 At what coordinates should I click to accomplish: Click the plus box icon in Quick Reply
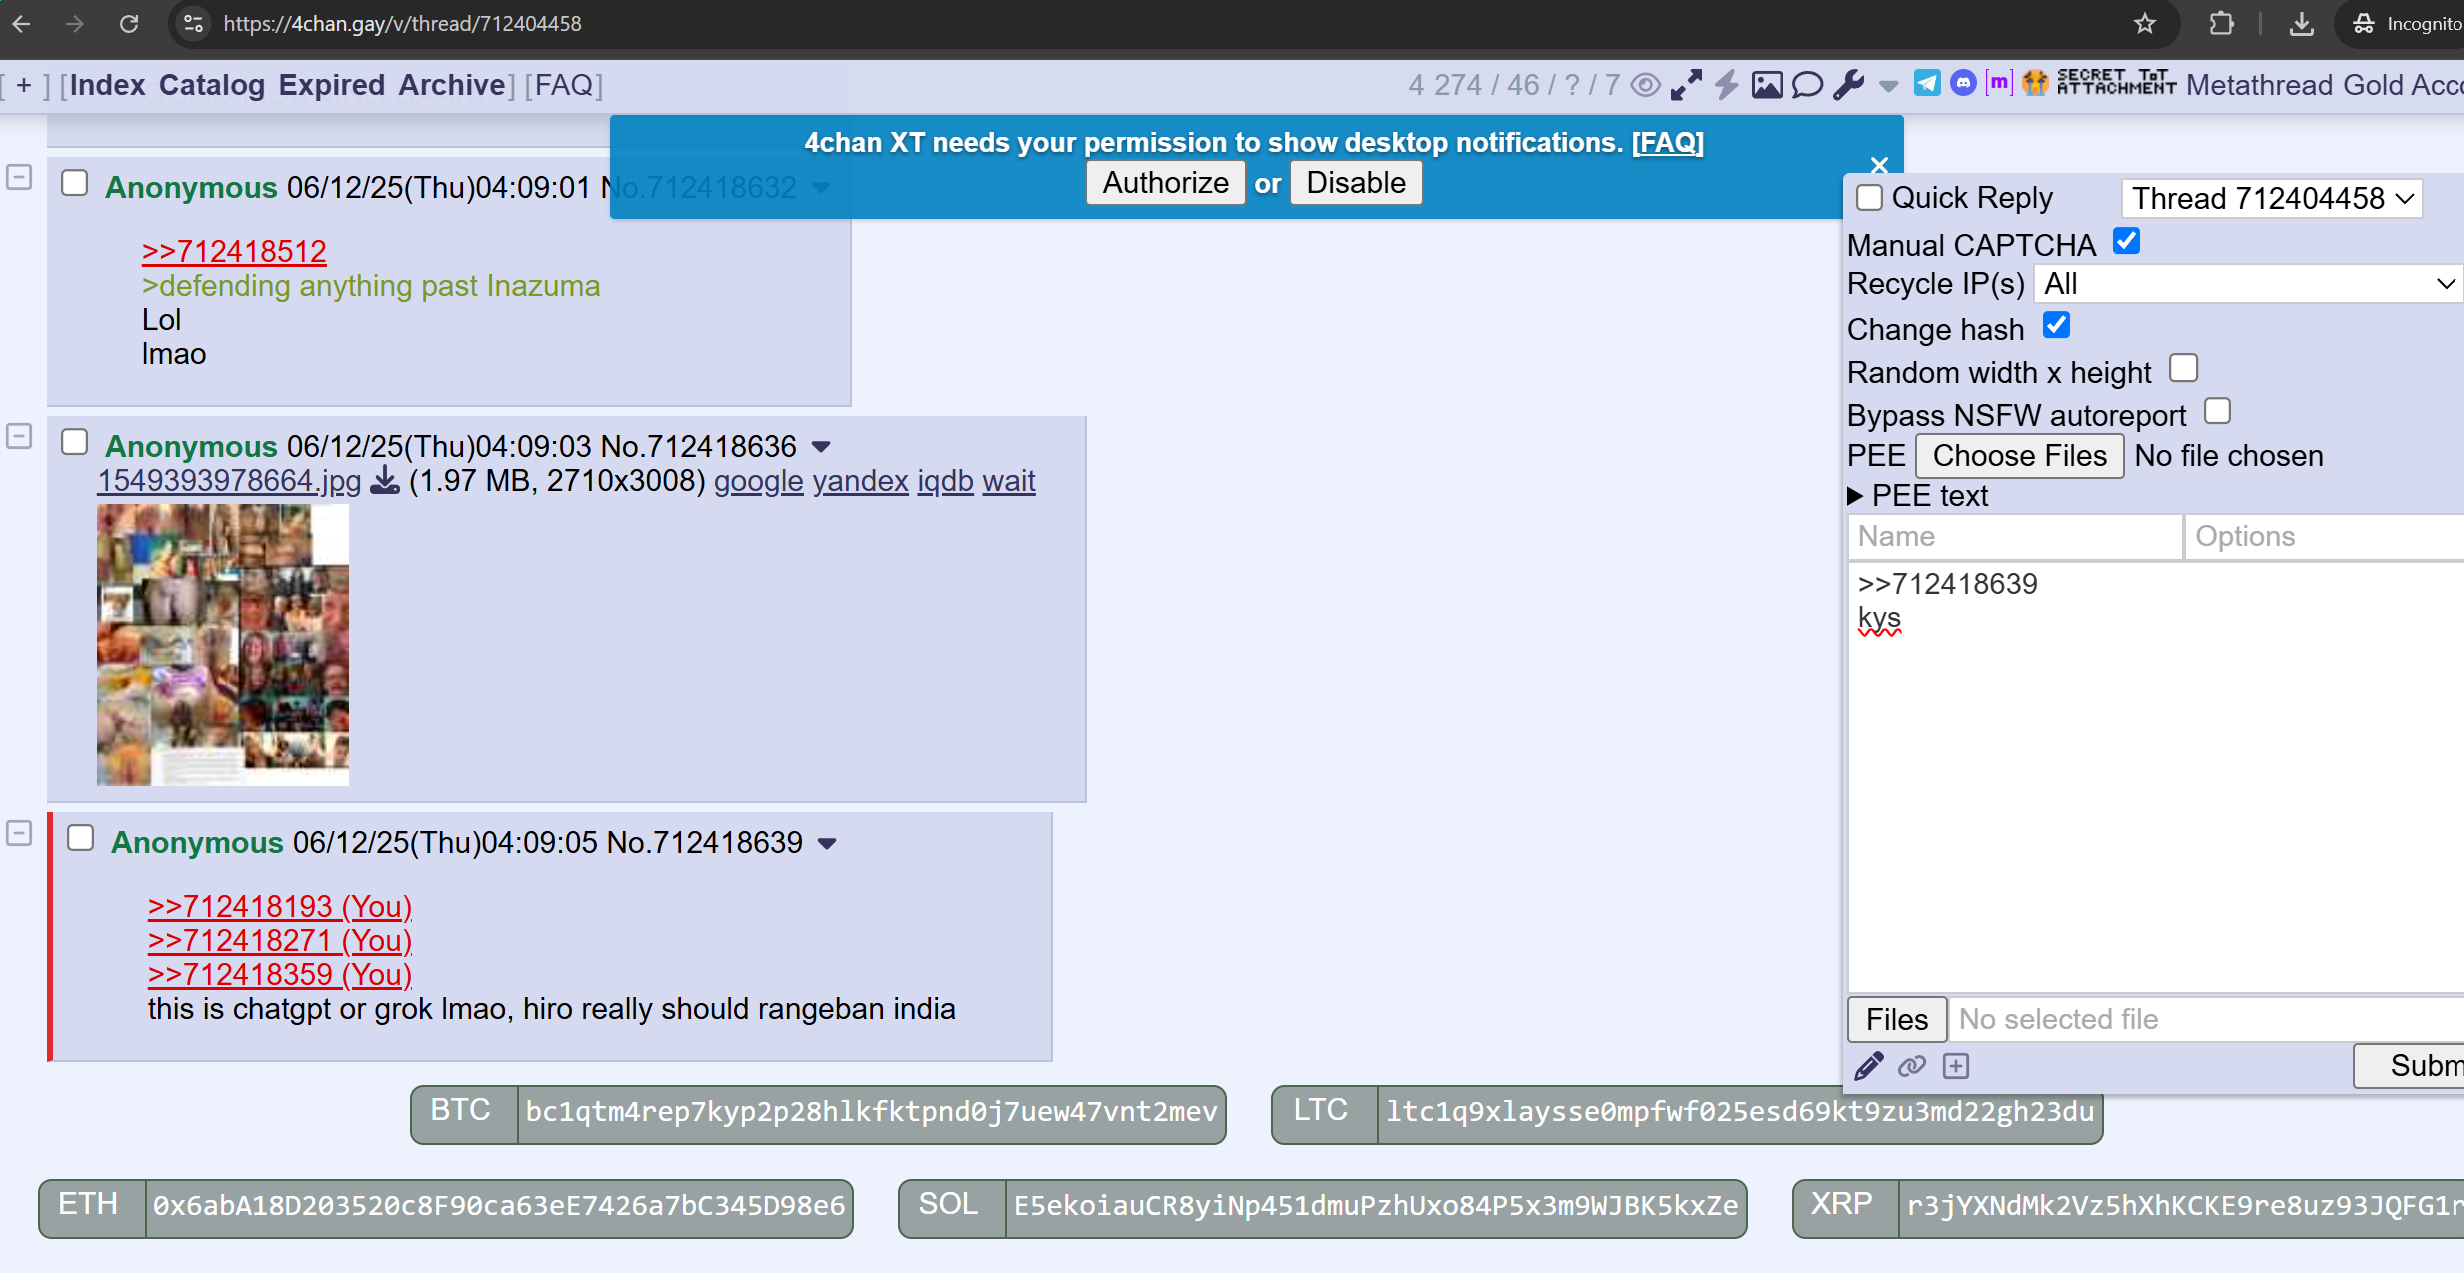[1956, 1066]
